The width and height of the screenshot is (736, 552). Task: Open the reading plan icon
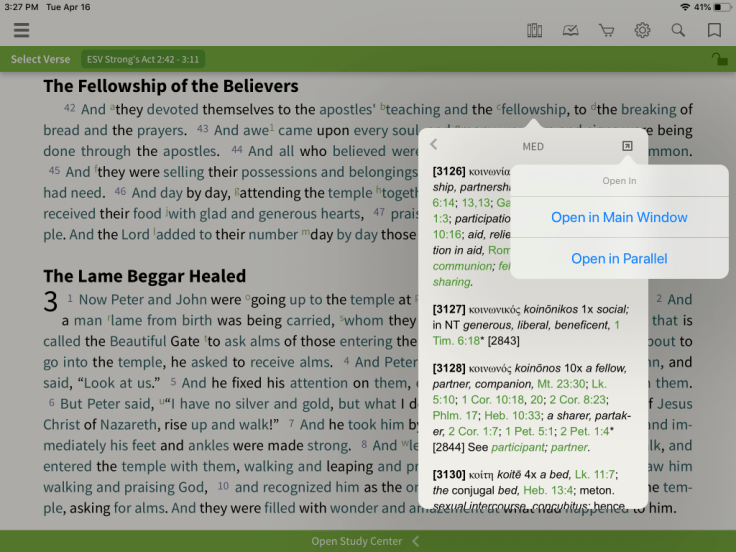click(570, 30)
